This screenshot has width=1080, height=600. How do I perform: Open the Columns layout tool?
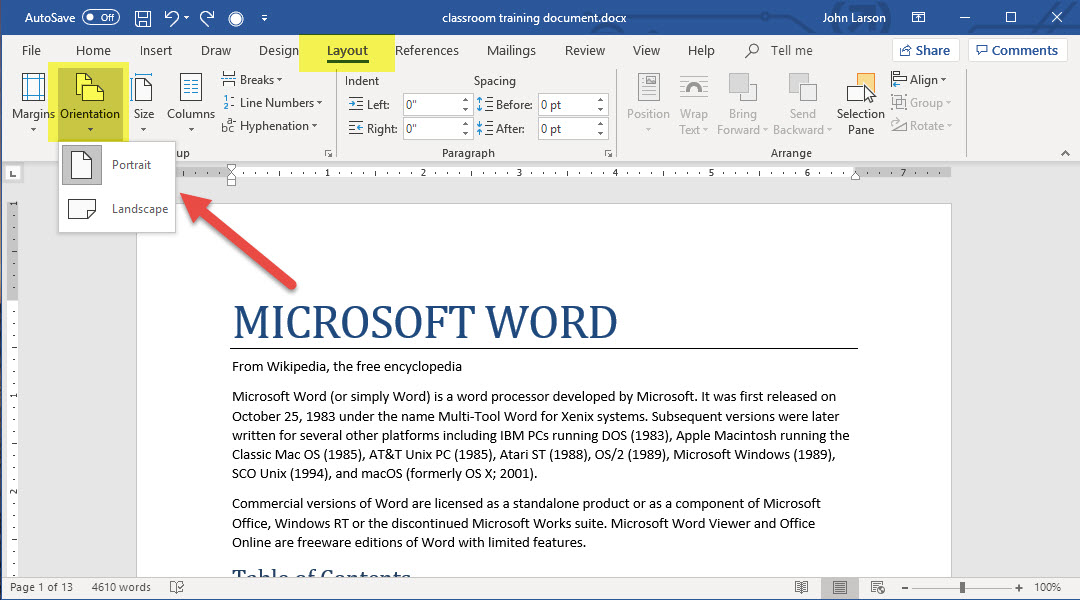coord(190,102)
